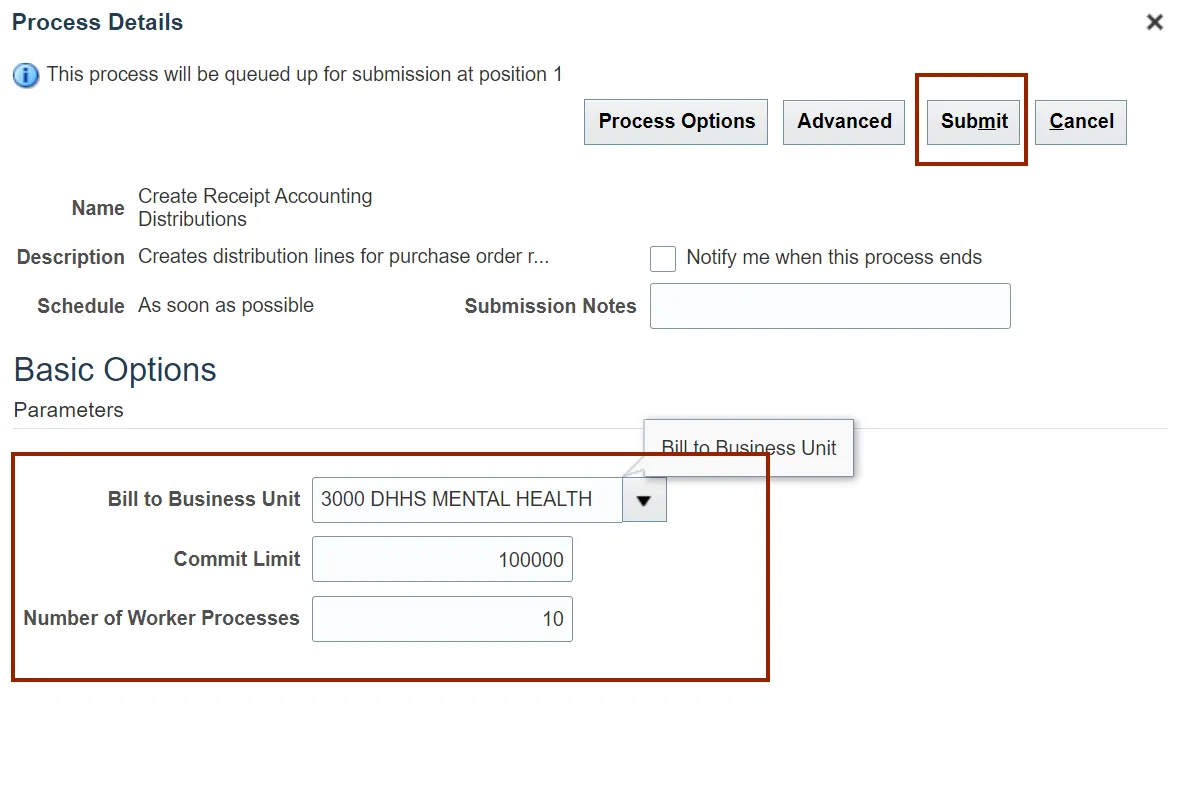Cancel the process submission
This screenshot has width=1183, height=805.
(1081, 122)
